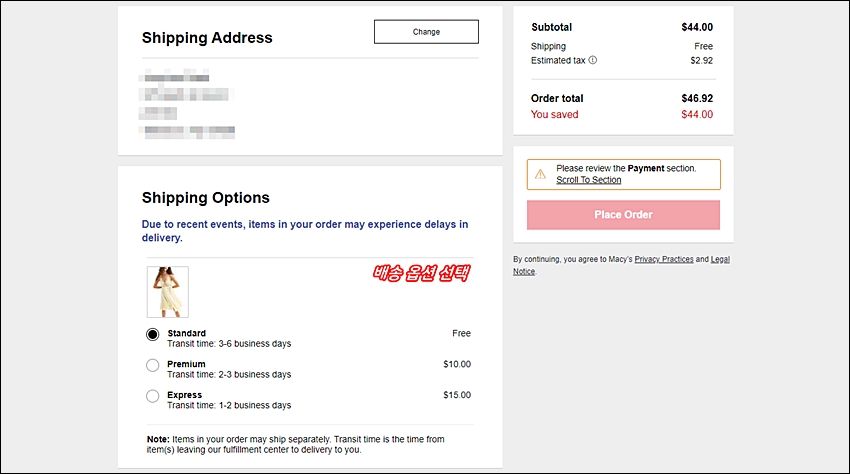850x474 pixels.
Task: Open the Legal Notice link
Action: coord(720,259)
